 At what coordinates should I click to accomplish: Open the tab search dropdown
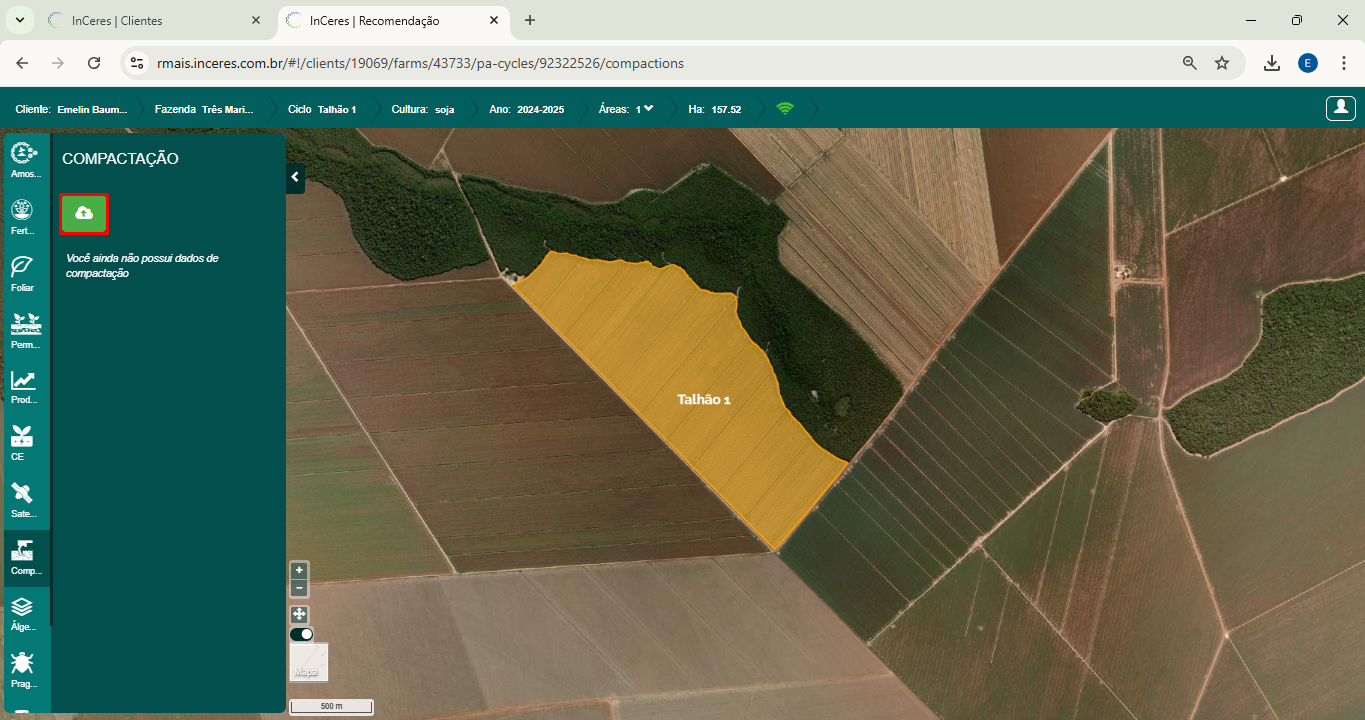[x=19, y=20]
